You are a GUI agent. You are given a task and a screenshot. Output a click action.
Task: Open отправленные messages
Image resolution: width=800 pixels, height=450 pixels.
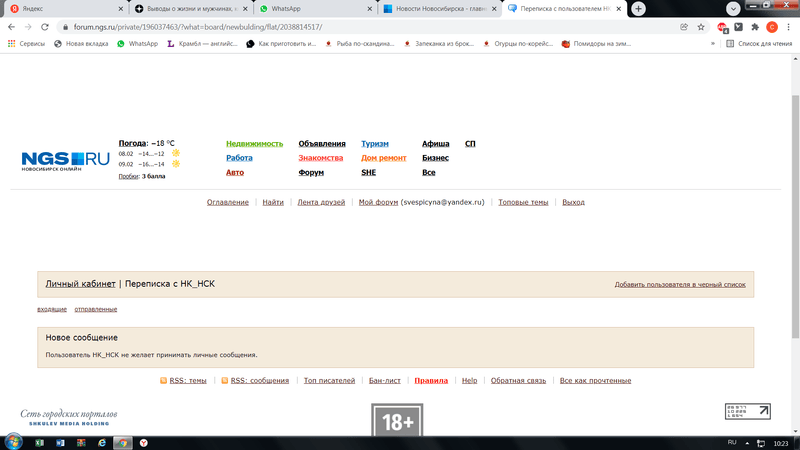pos(96,309)
